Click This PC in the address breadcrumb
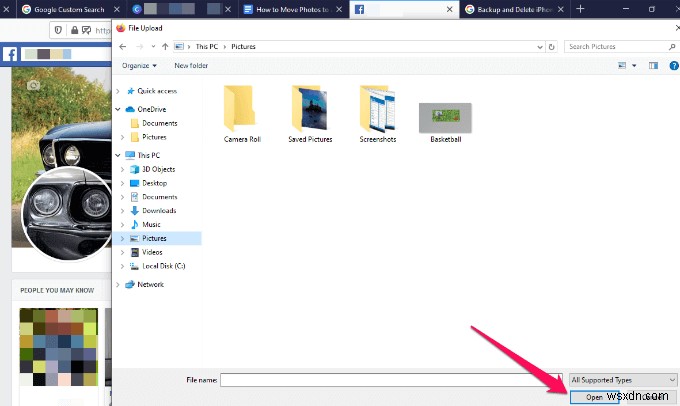The image size is (680, 406). point(206,46)
